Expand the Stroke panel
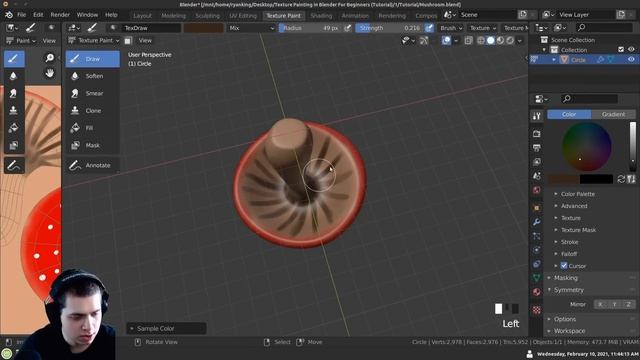 click(569, 242)
